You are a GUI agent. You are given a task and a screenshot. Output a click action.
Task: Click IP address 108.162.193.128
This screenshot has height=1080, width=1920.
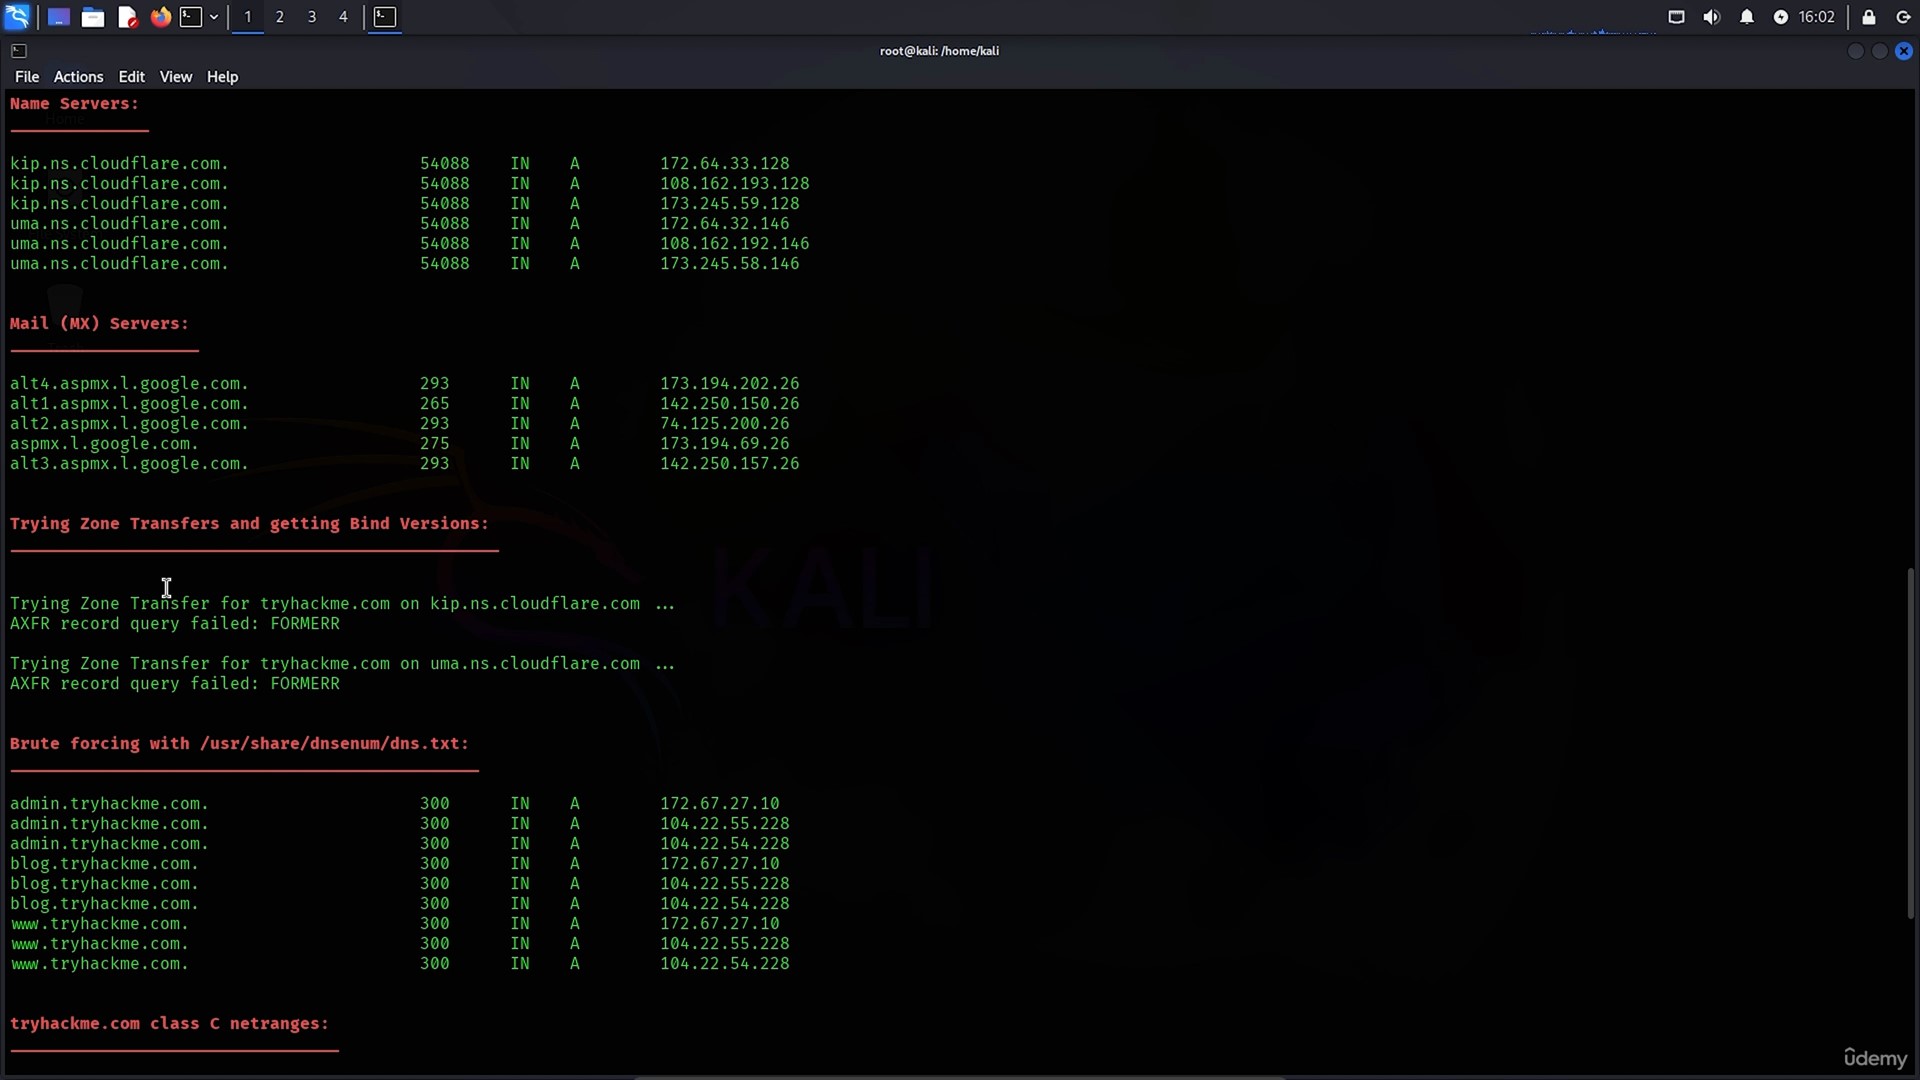tap(735, 184)
